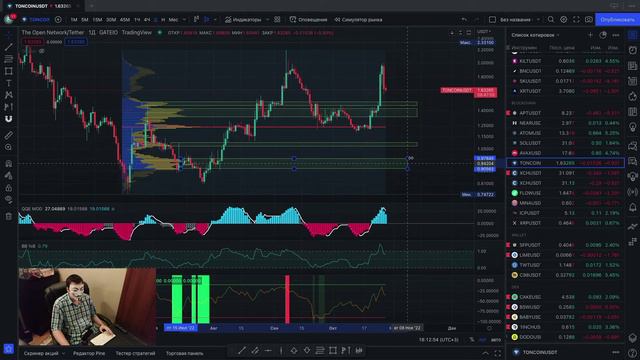
Task: Open quick search magnifier icon
Action: coord(551,20)
